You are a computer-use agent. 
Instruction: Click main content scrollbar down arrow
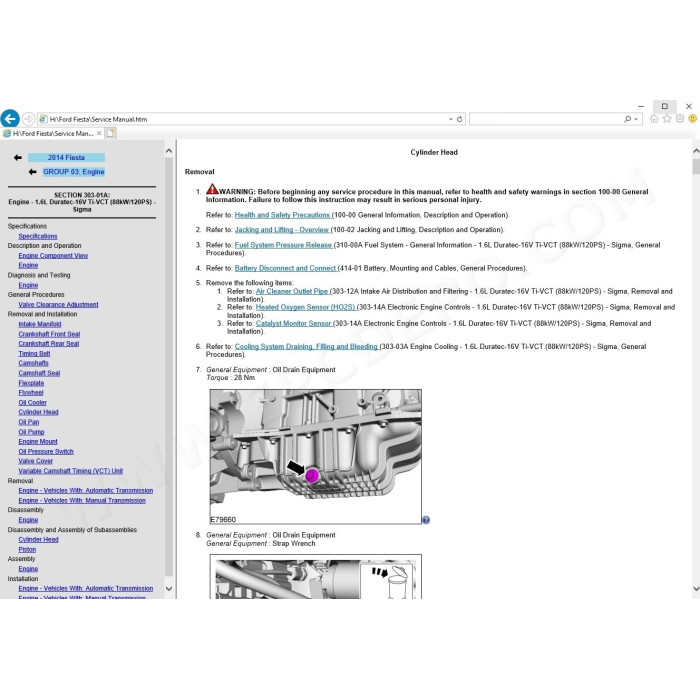(696, 589)
